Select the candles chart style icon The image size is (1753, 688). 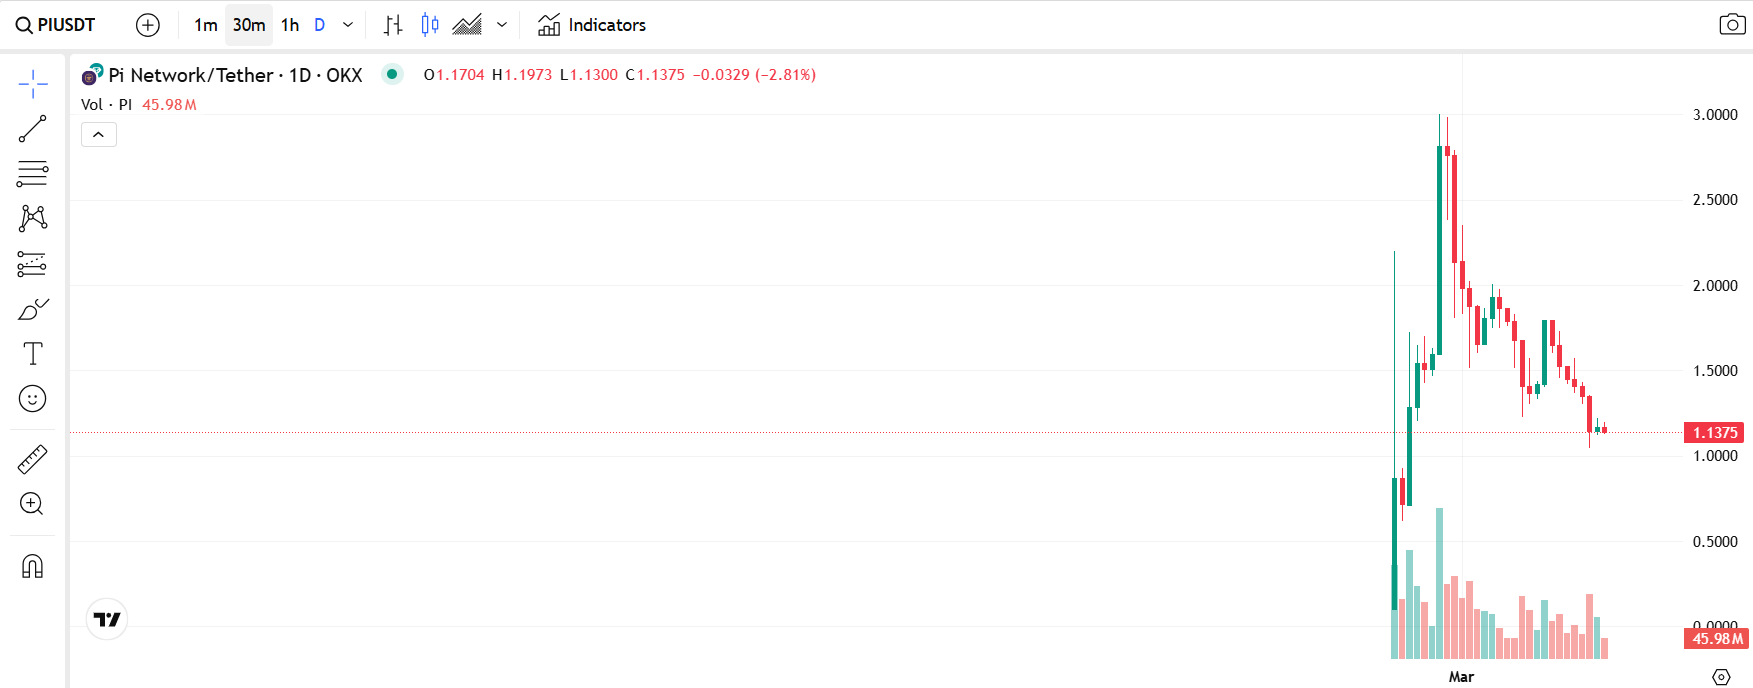point(430,25)
